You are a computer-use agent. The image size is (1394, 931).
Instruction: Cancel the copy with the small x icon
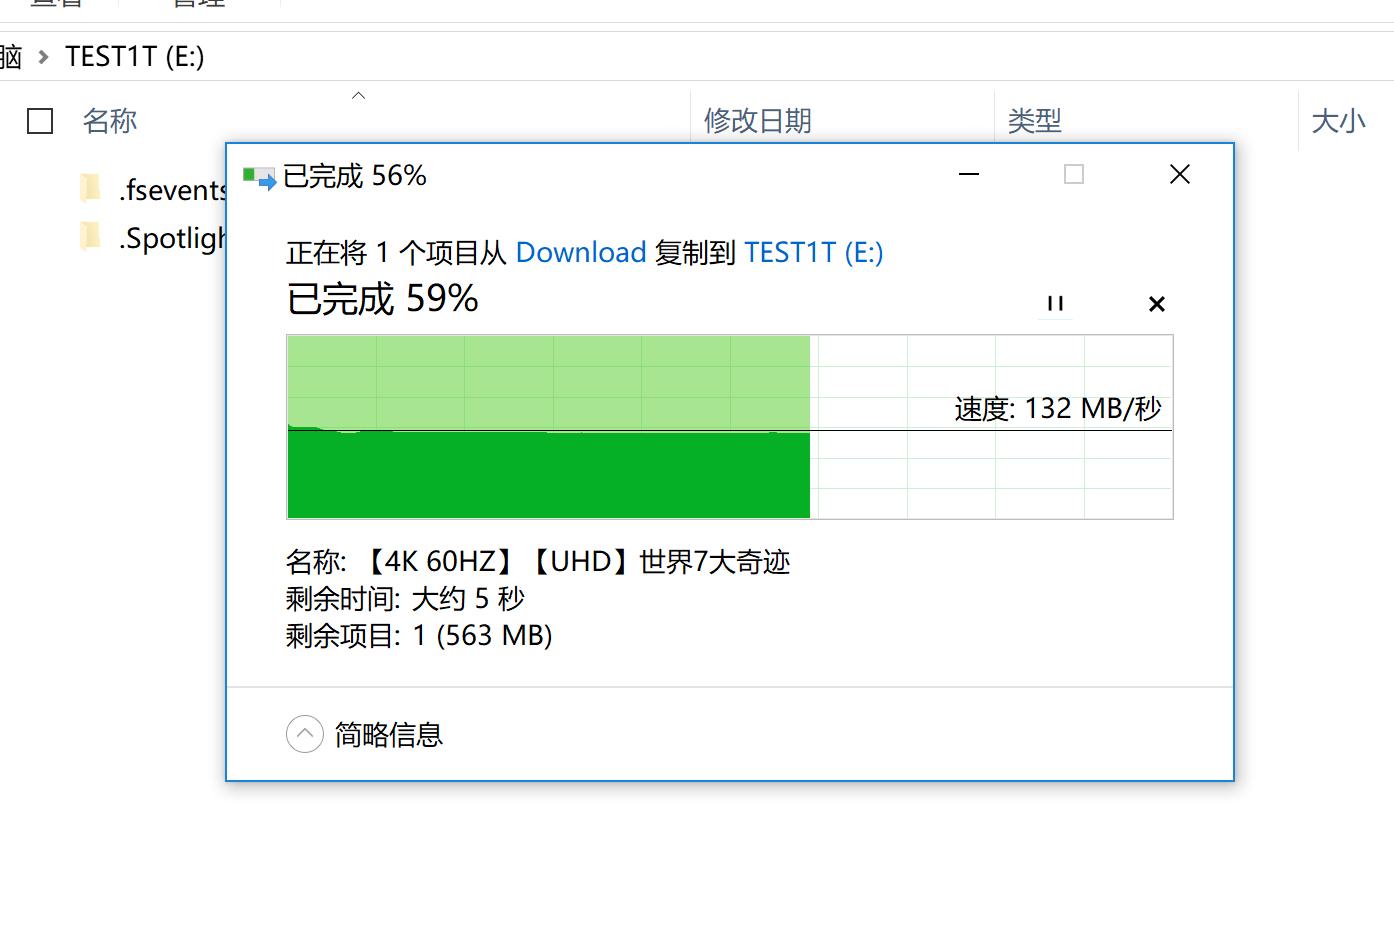[1156, 303]
